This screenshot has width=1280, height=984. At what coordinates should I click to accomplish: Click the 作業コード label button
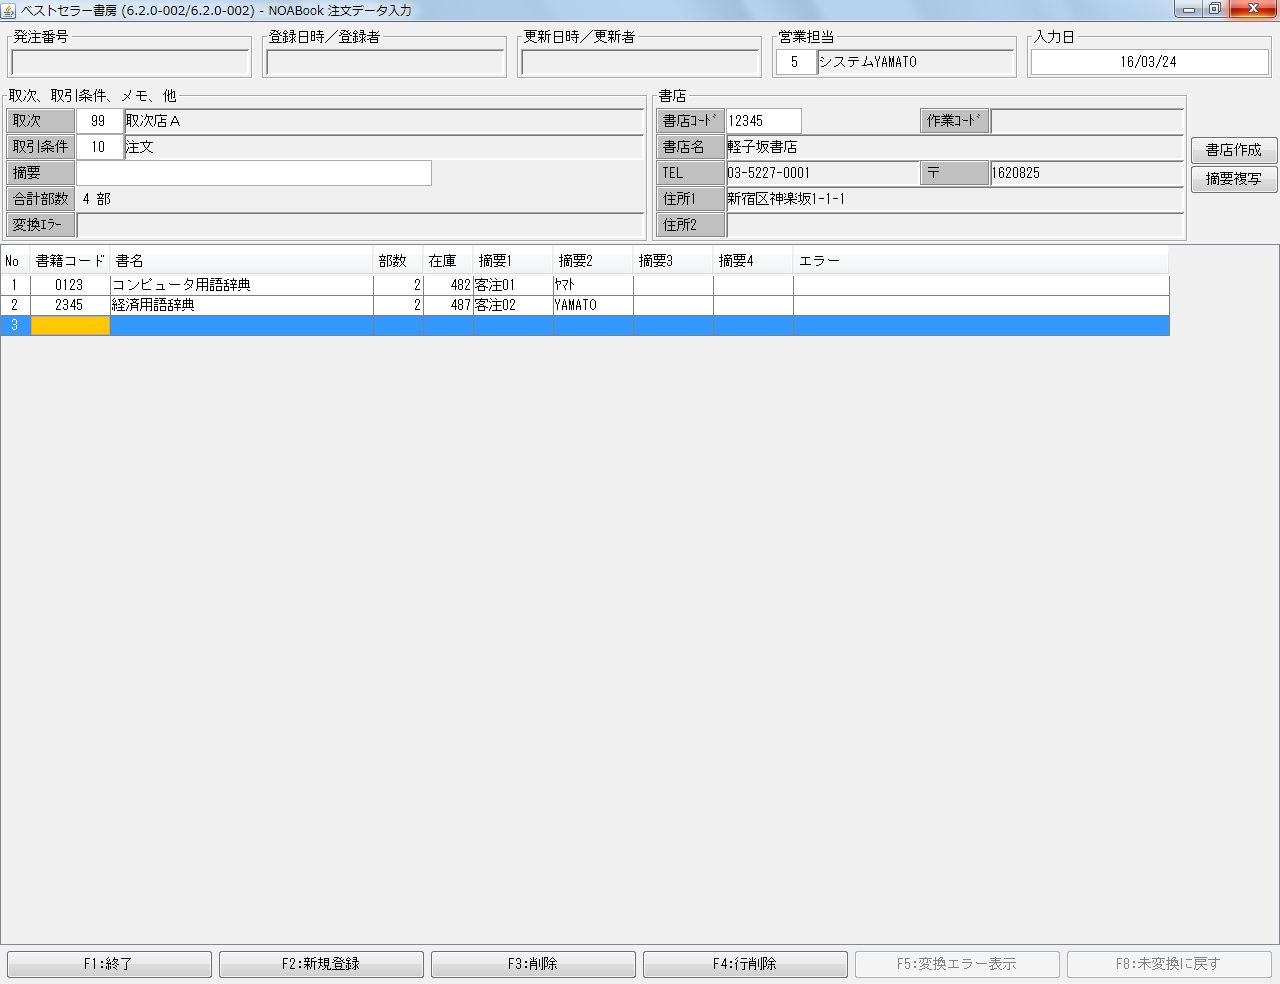[x=954, y=120]
